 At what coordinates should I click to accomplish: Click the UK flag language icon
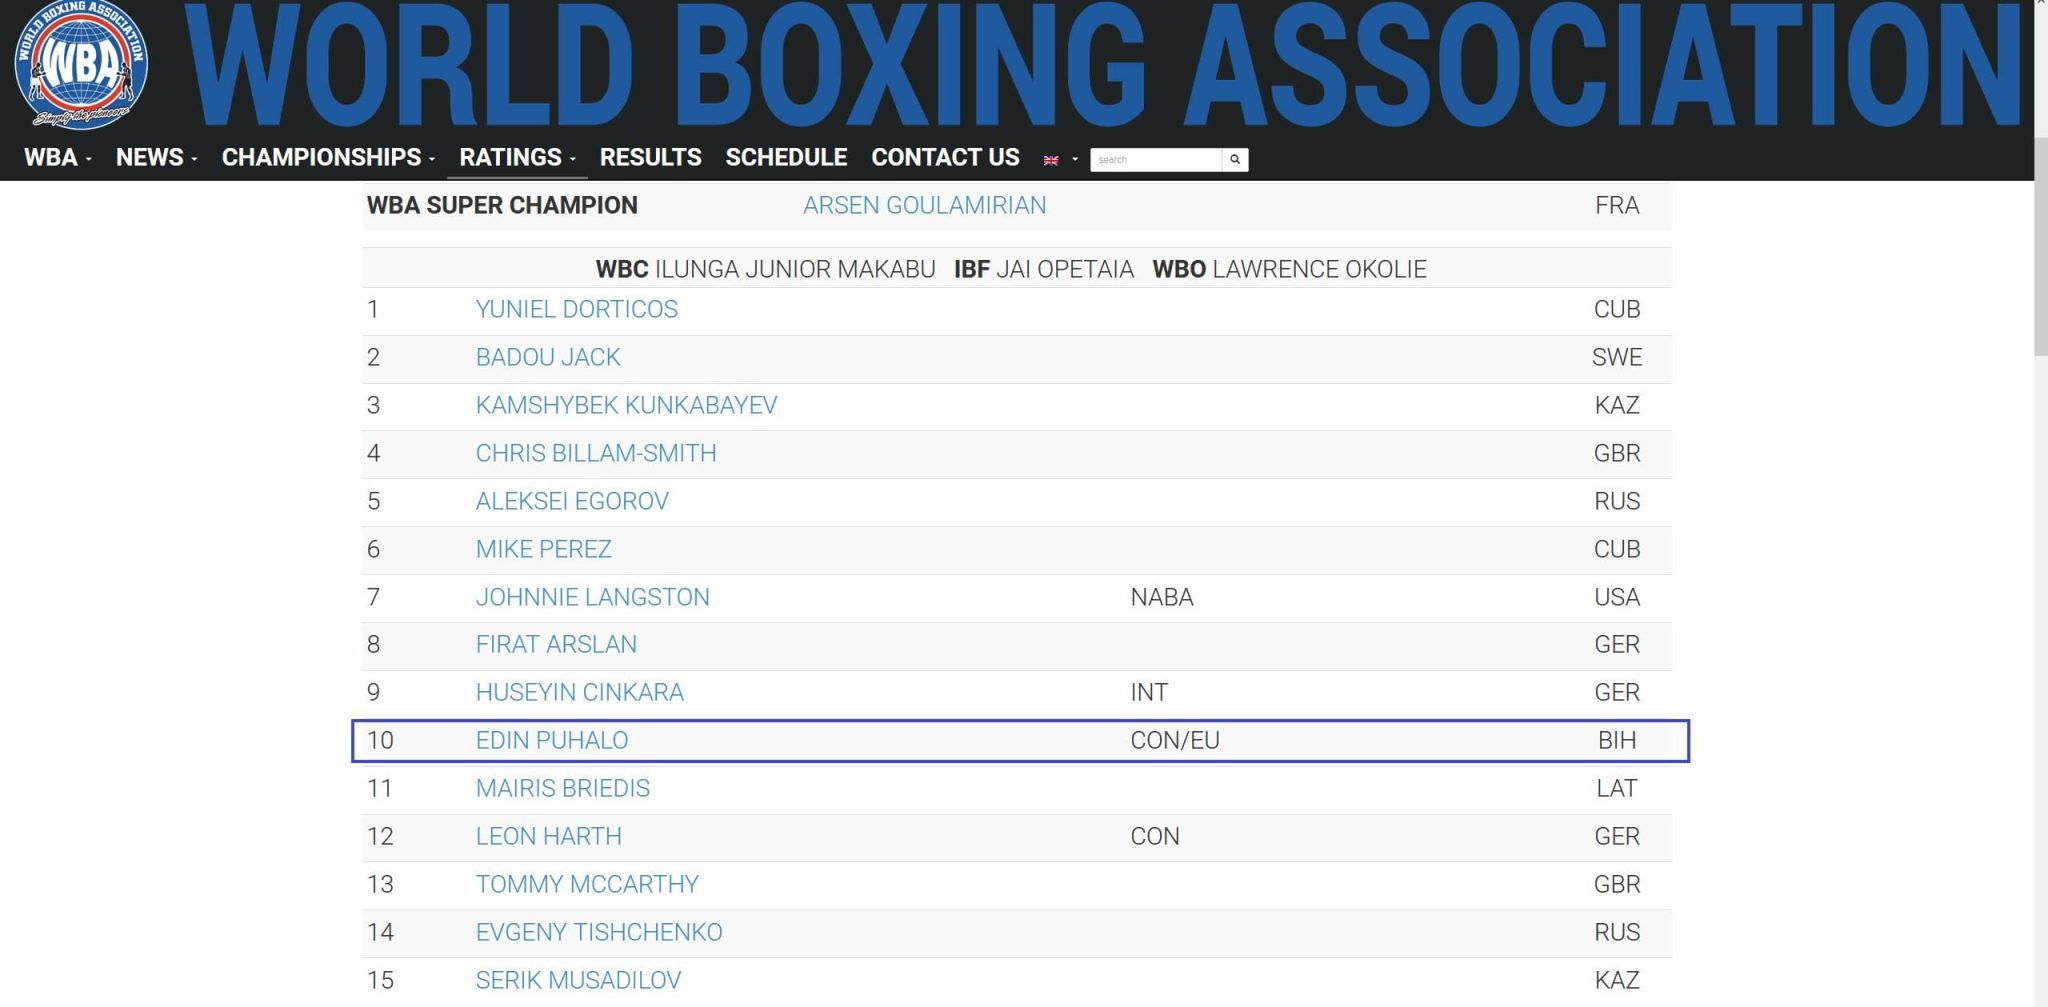[1051, 160]
